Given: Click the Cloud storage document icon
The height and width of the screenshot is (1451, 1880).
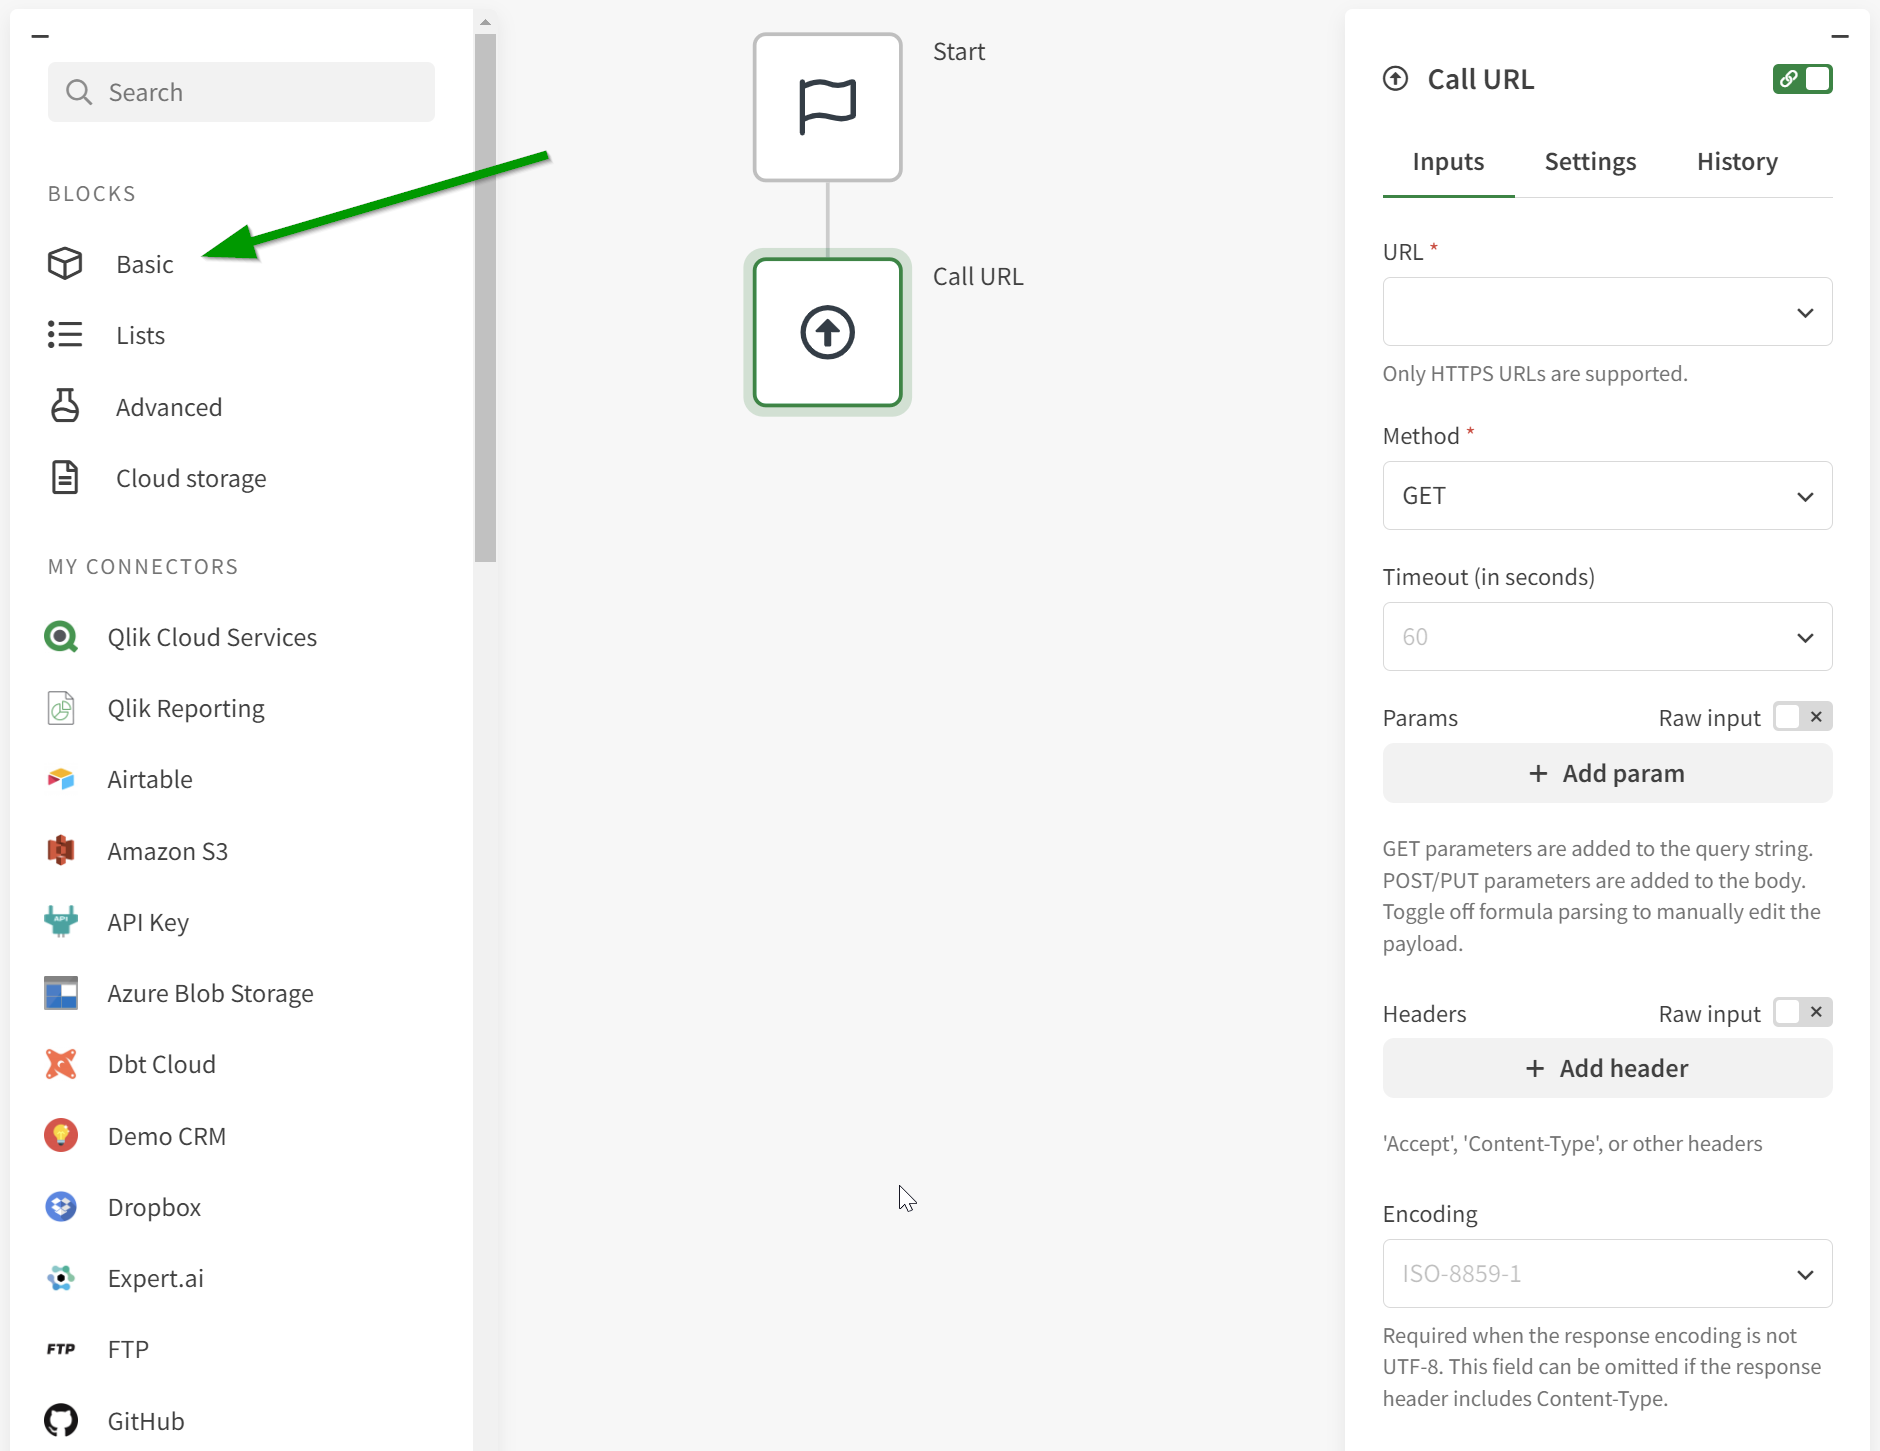Looking at the screenshot, I should [x=65, y=478].
